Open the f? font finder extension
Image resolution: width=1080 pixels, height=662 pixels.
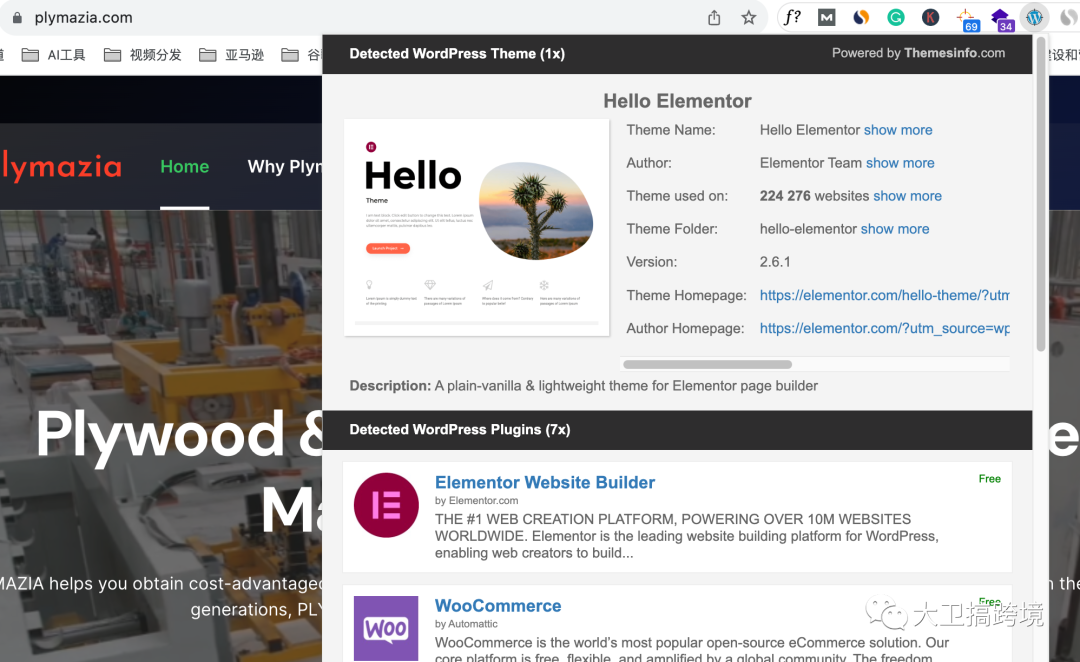click(792, 17)
